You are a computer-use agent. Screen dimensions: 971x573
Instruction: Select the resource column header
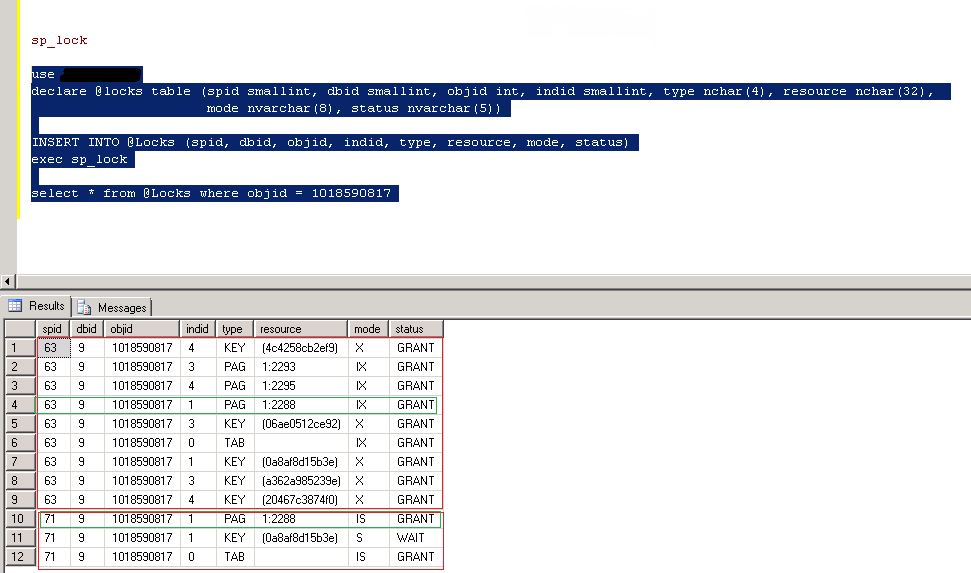301,329
